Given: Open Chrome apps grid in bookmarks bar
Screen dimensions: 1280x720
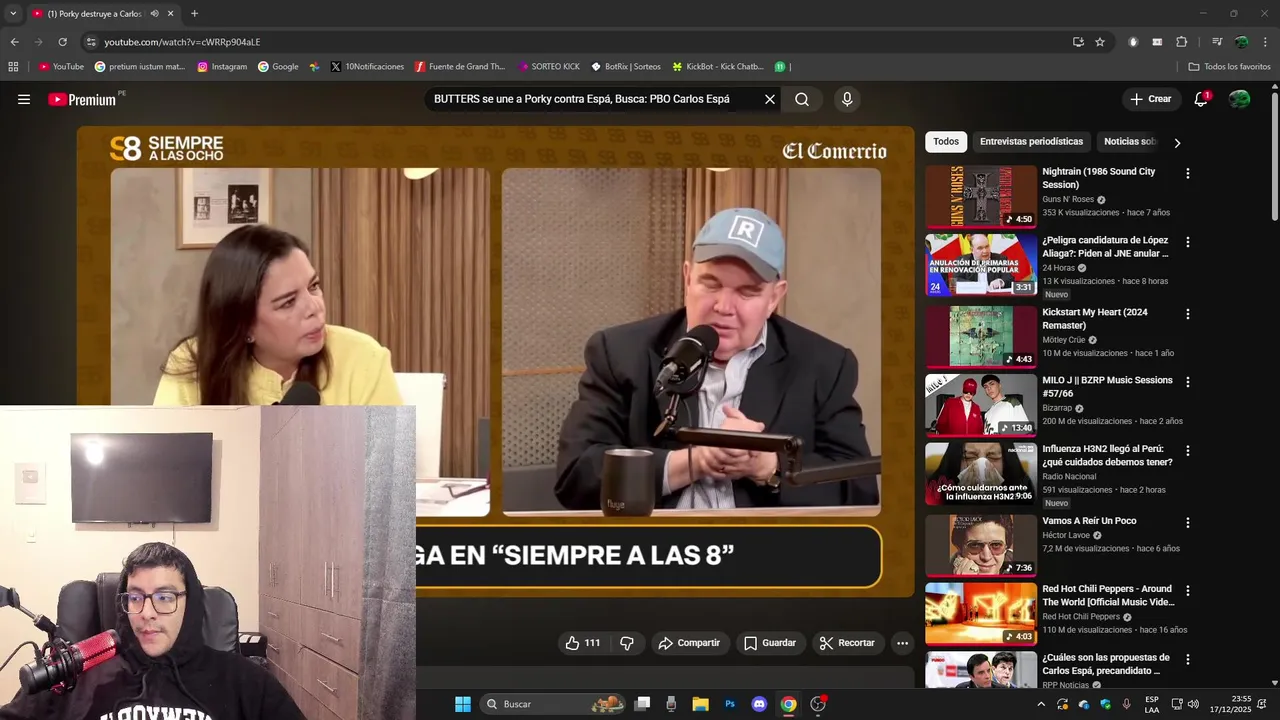Looking at the screenshot, I should pyautogui.click(x=13, y=67).
